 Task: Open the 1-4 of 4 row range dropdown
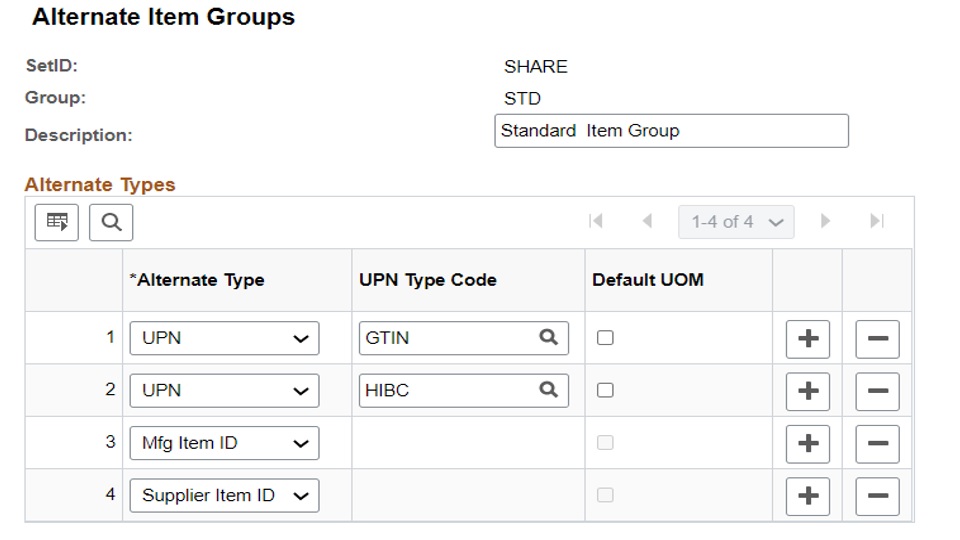736,222
